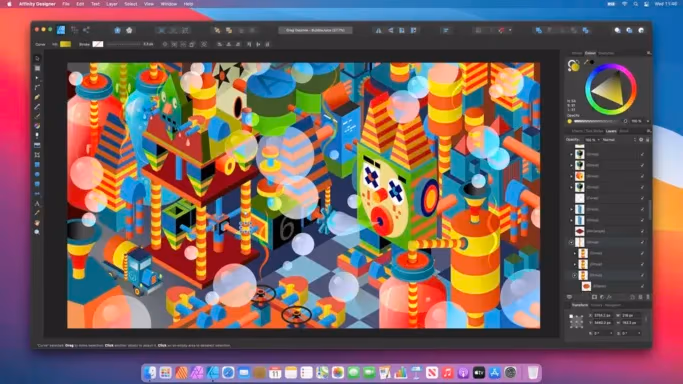Click the Flip Vertical toolbar icon
Viewport: 683px width, 384px height.
click(x=390, y=30)
